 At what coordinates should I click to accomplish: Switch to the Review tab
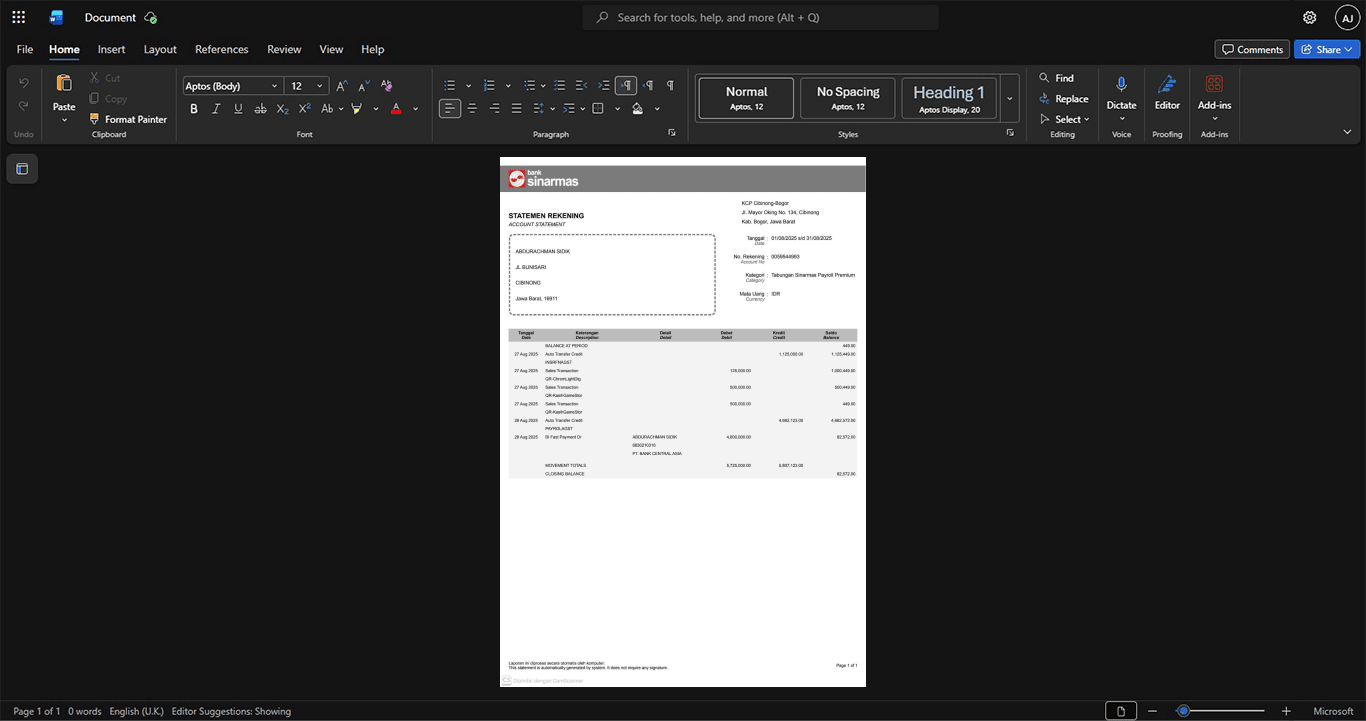(284, 49)
